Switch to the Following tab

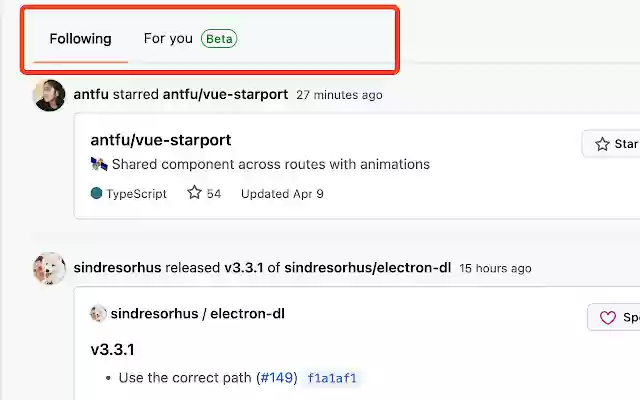(x=80, y=39)
